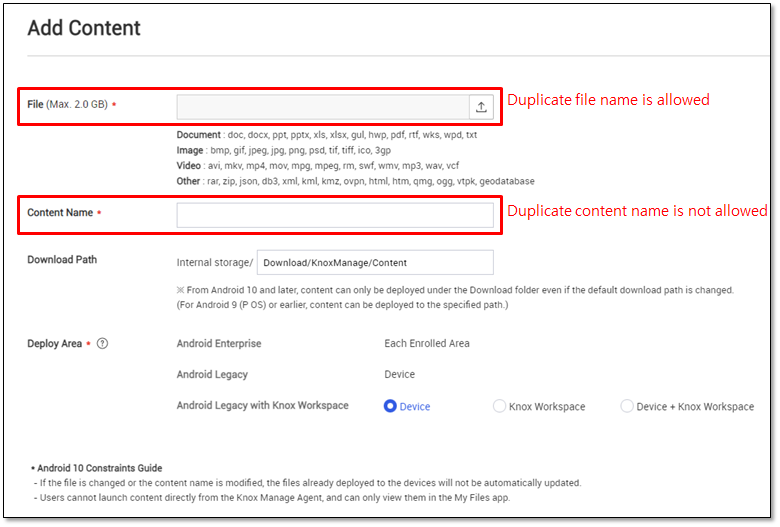
Task: Click the Download Path label
Action: point(62,260)
